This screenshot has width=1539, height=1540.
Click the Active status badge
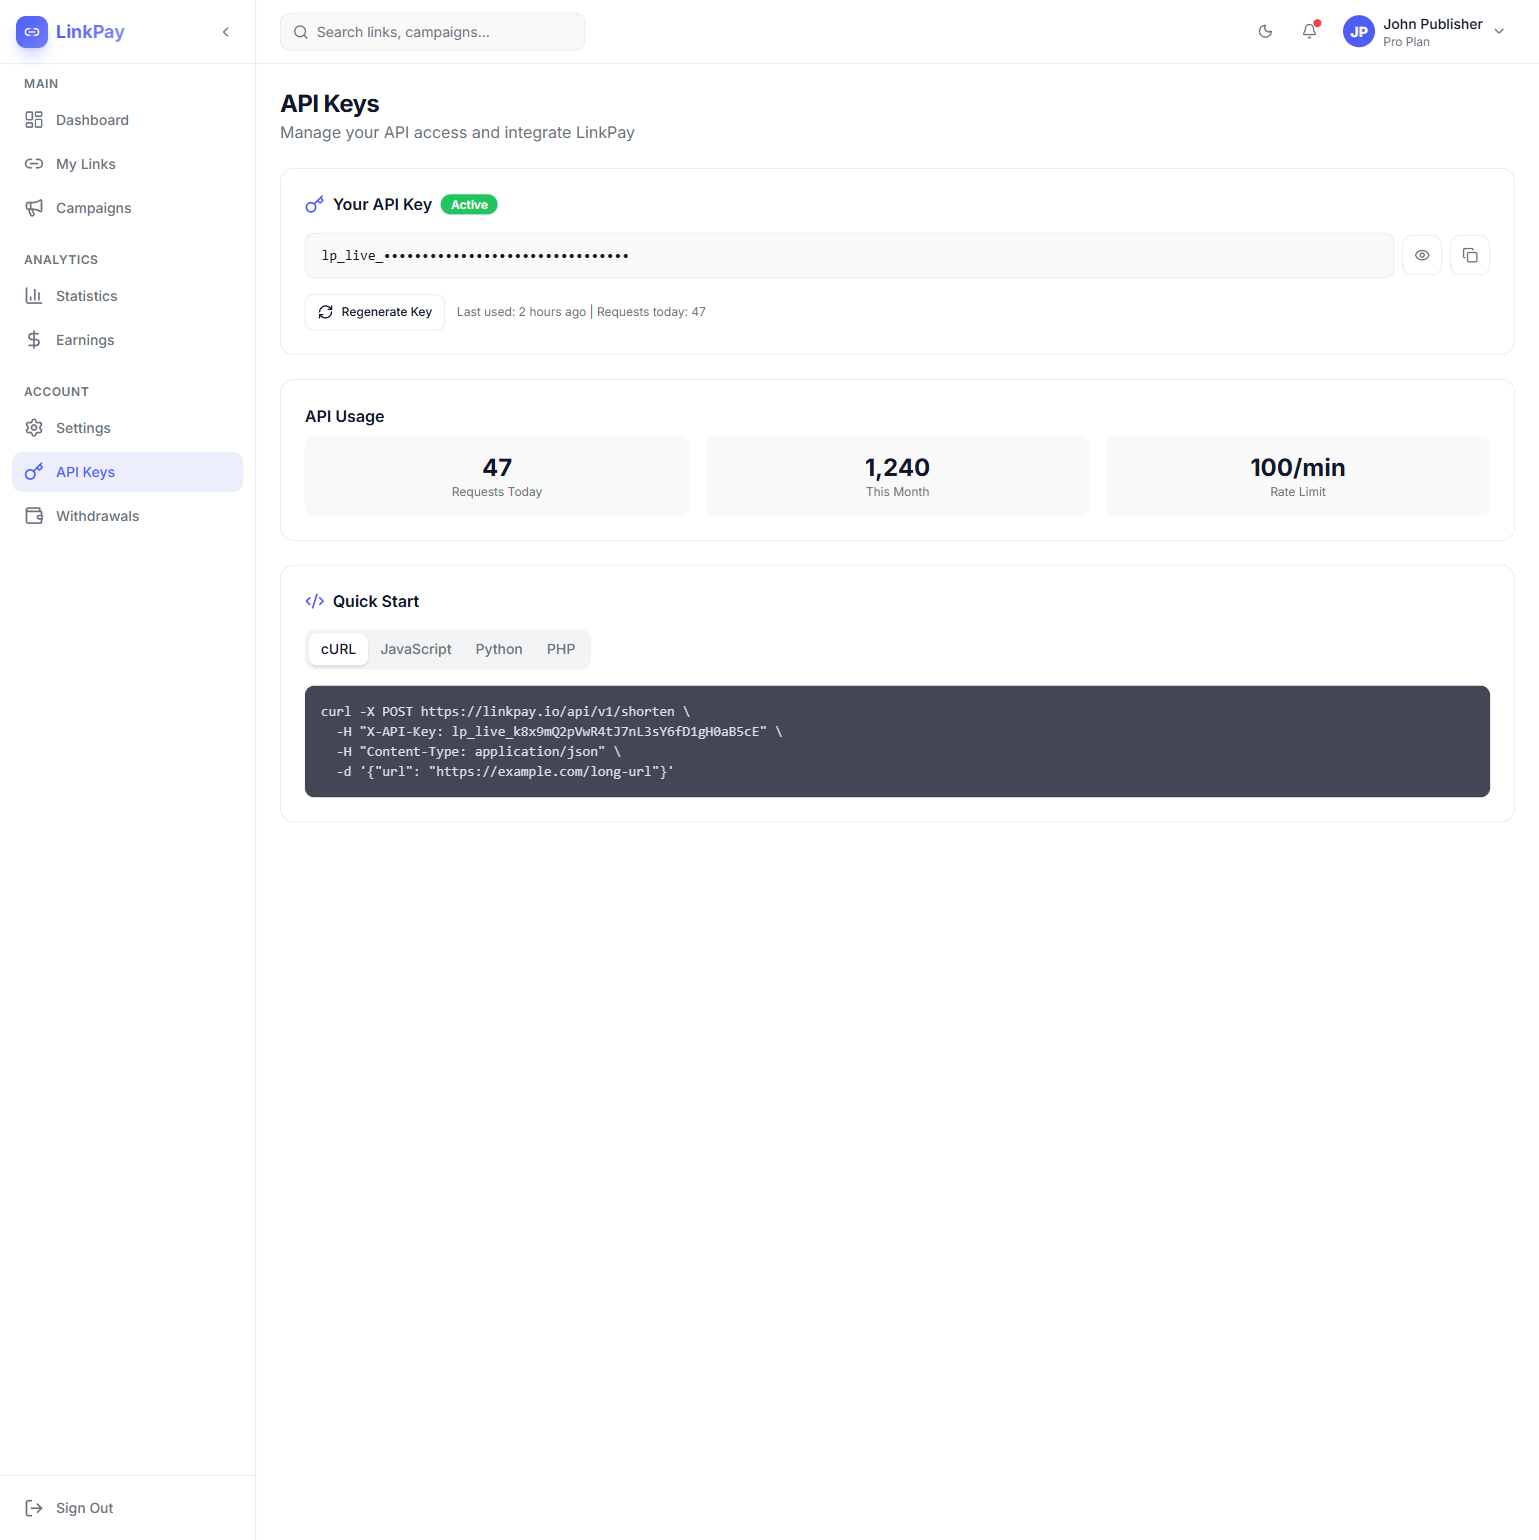click(469, 205)
